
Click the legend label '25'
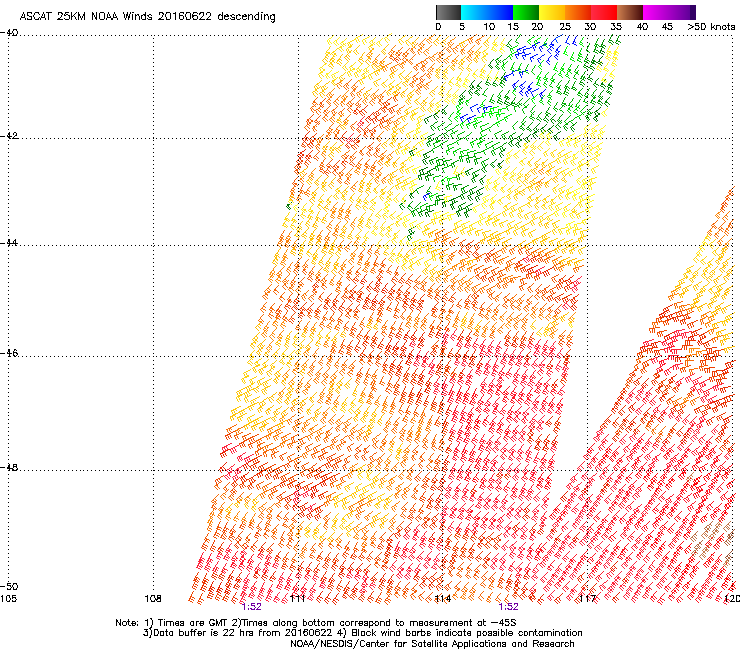pos(565,27)
